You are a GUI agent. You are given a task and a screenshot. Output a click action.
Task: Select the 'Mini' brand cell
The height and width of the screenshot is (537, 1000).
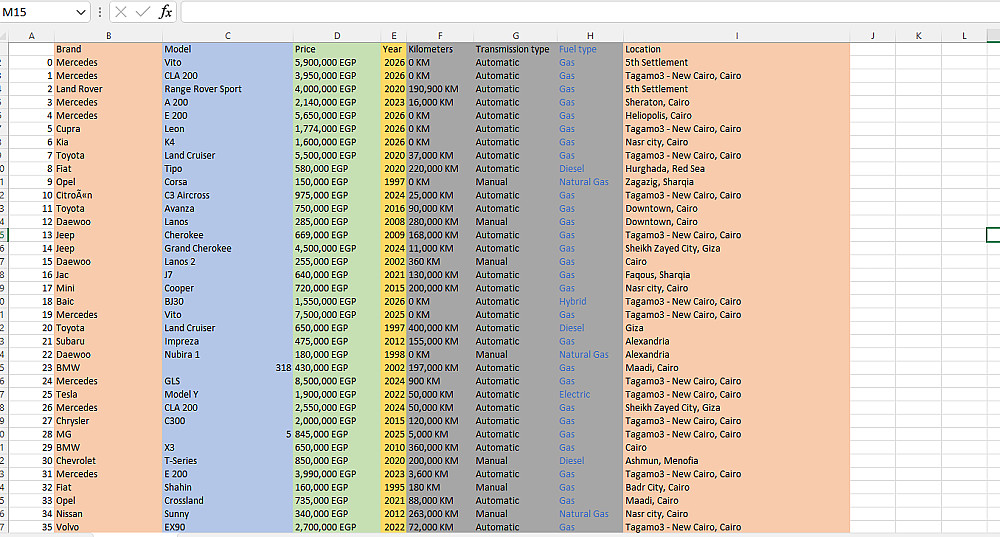click(108, 288)
